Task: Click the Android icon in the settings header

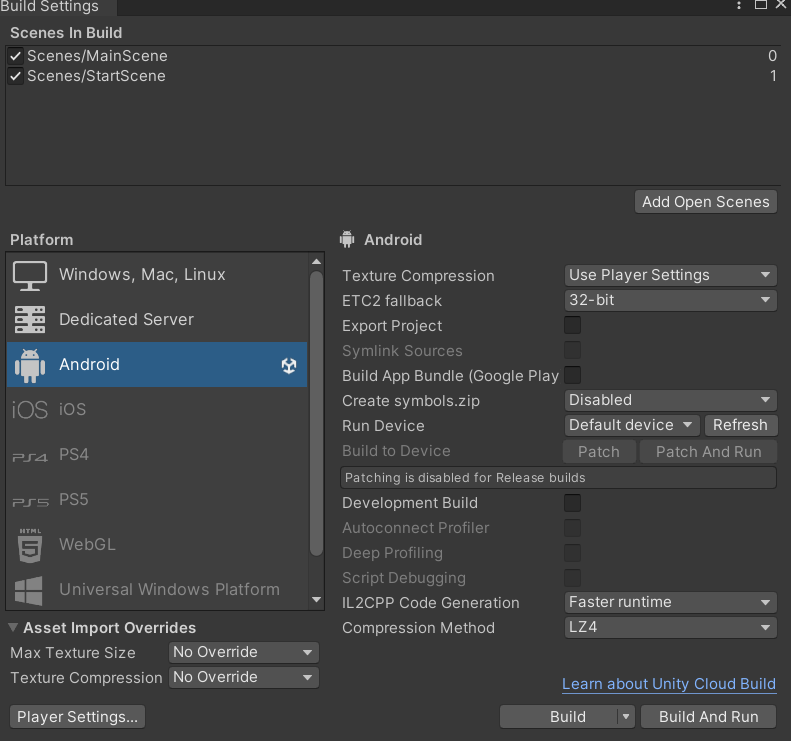Action: 347,239
